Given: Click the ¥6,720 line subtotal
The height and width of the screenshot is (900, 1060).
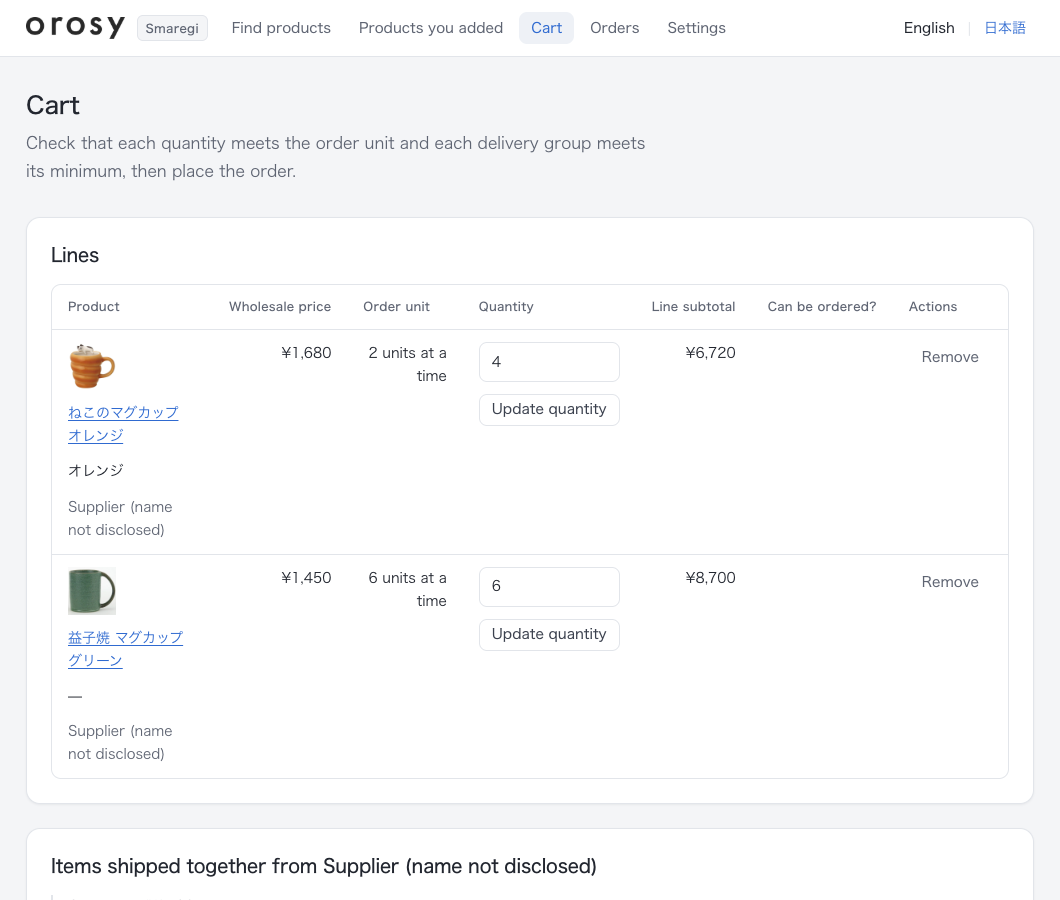Looking at the screenshot, I should pos(710,353).
